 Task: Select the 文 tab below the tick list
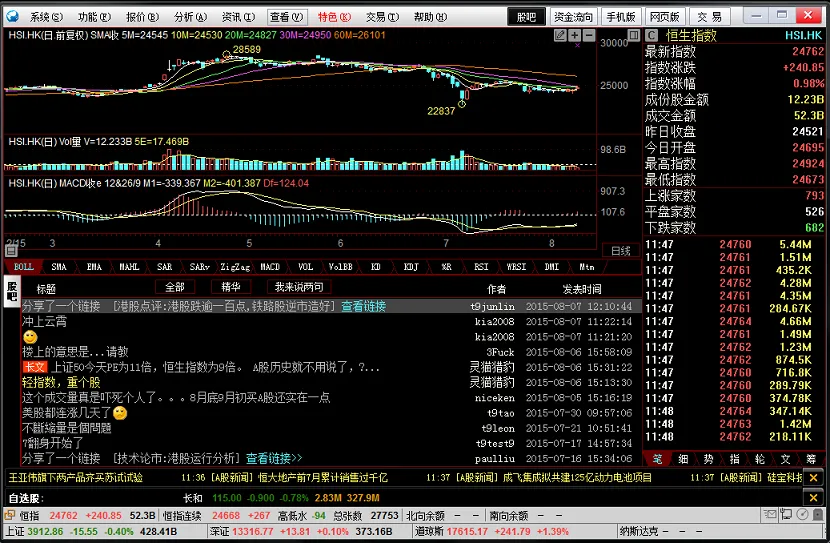point(786,459)
